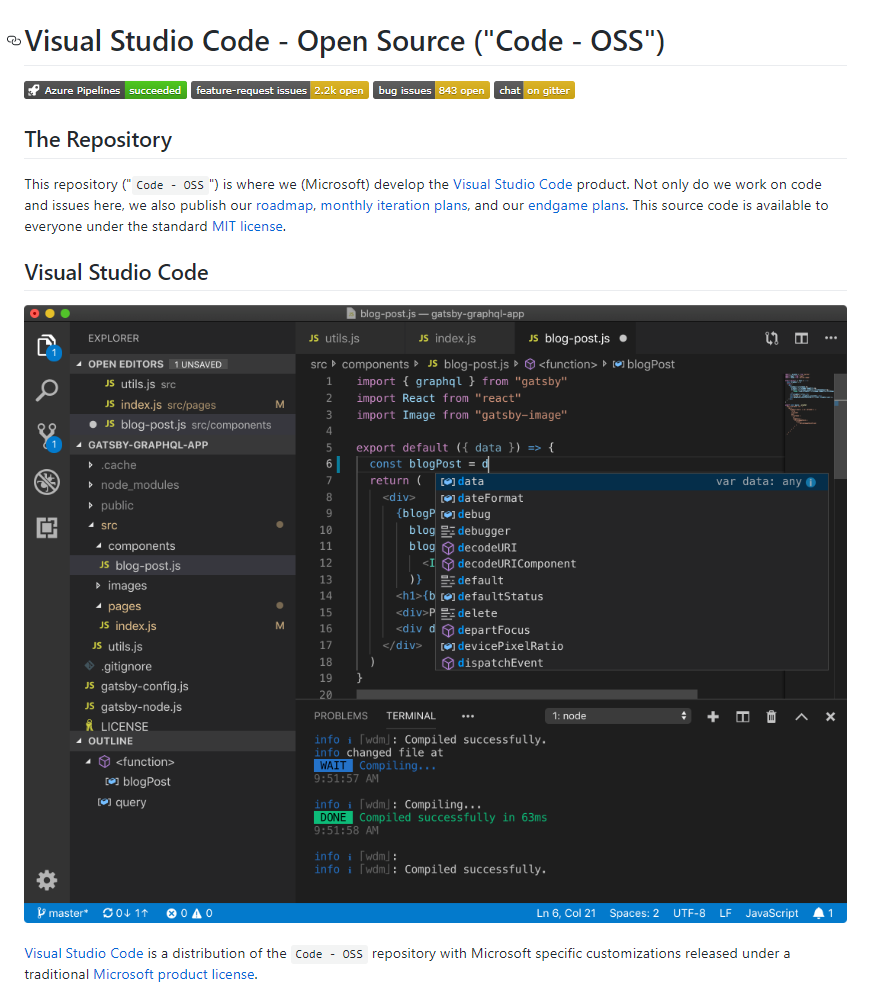This screenshot has width=870, height=982.
Task: Open the roadmap link
Action: coord(284,205)
